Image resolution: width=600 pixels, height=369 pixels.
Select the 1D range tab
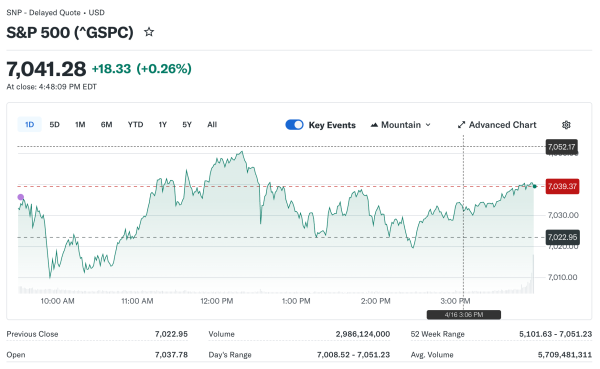pos(29,124)
